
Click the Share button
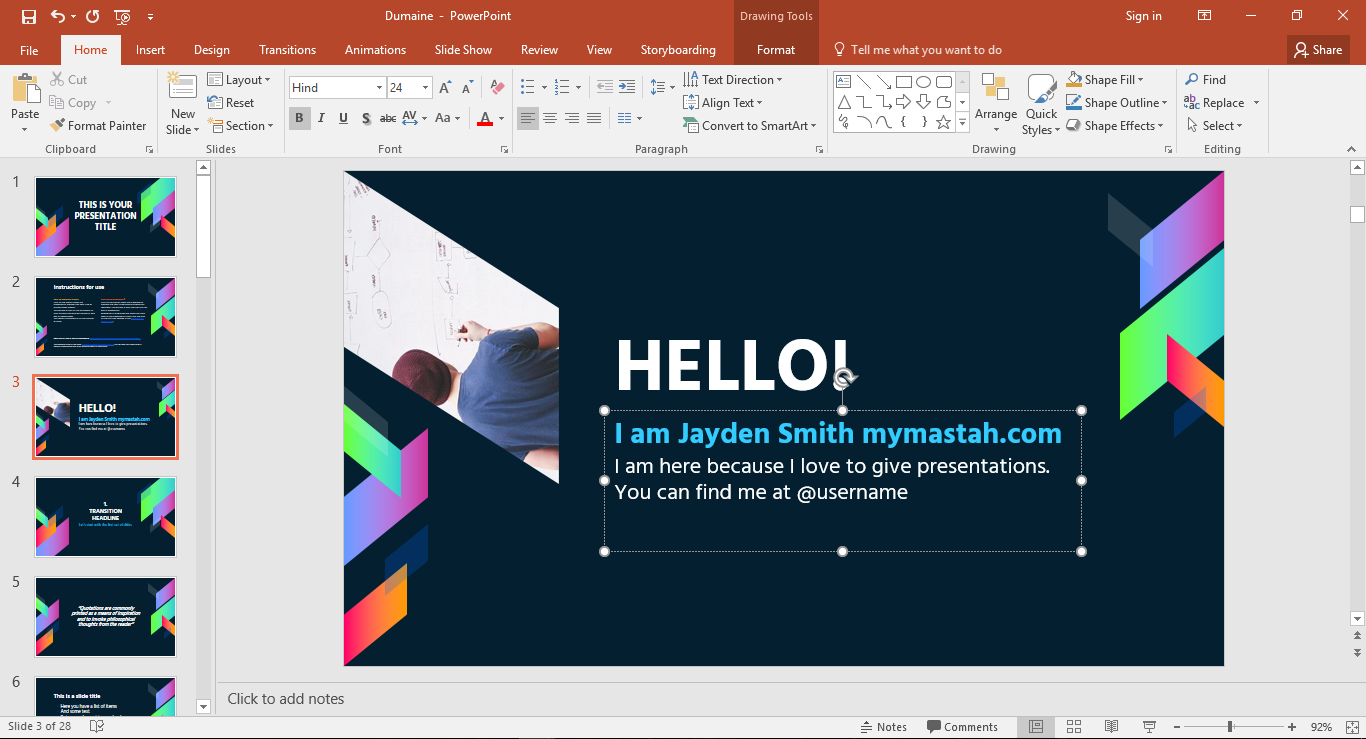(x=1318, y=50)
